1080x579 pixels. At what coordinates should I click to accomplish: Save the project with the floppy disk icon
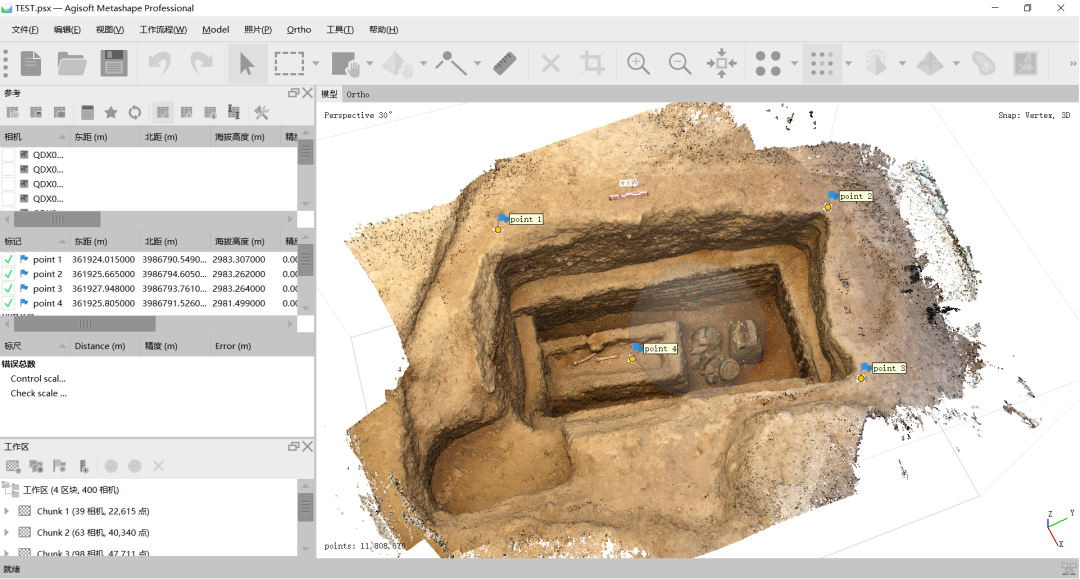point(114,63)
